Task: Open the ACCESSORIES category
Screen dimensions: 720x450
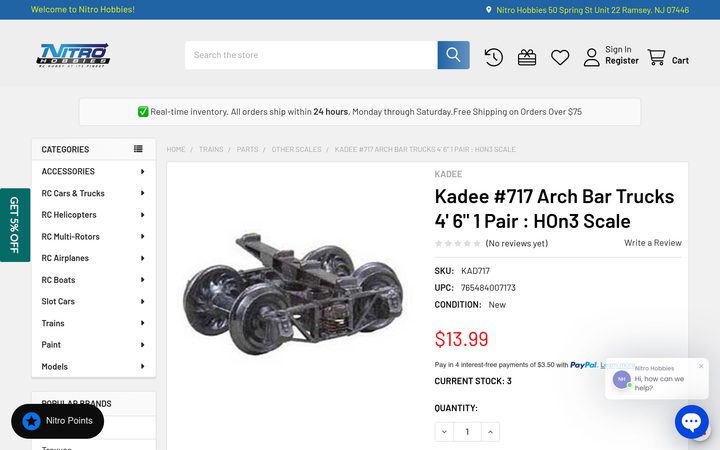Action: coord(68,171)
